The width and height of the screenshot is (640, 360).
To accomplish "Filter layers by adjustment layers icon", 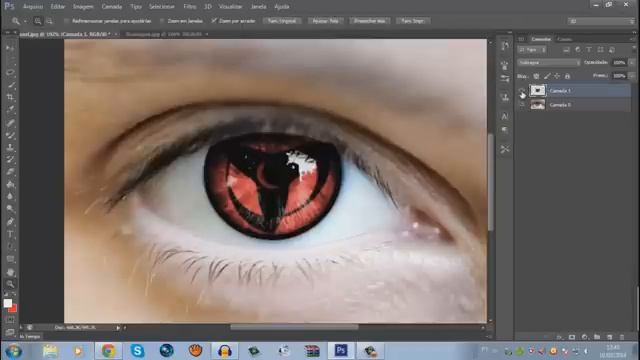I will pos(578,50).
